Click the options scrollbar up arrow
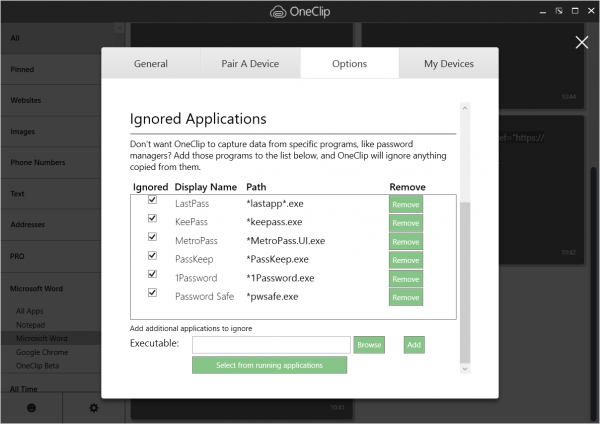This screenshot has height=424, width=600. (x=465, y=109)
